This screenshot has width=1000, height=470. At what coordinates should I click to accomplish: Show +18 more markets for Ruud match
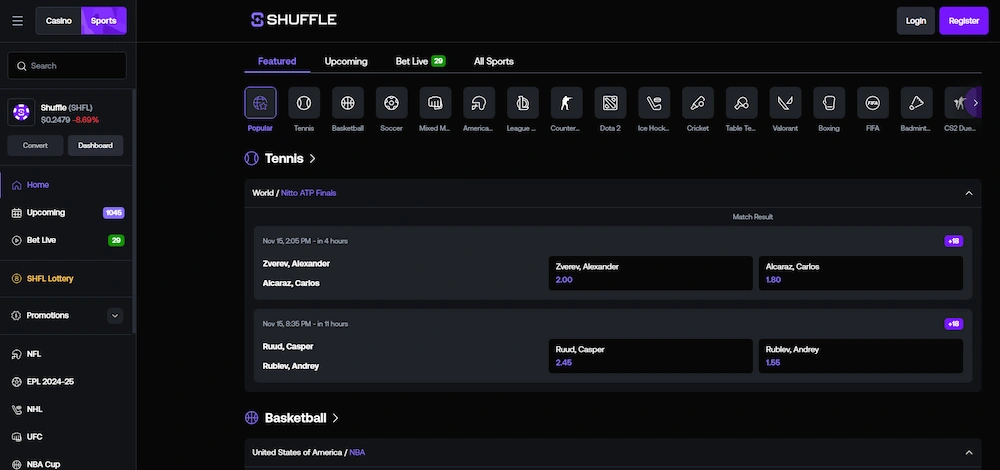(x=953, y=324)
